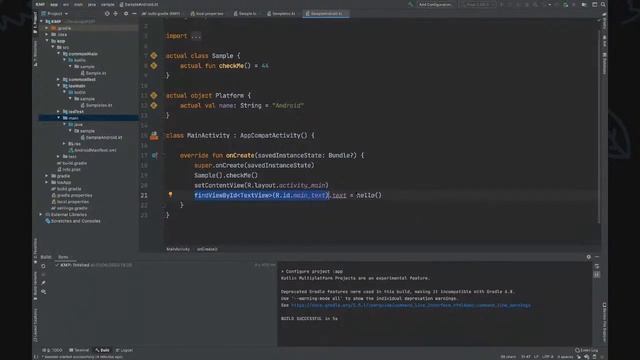Viewport: 640px width, 360px height.
Task: Click gutter actual marker beside val name
Action: coord(154,105)
